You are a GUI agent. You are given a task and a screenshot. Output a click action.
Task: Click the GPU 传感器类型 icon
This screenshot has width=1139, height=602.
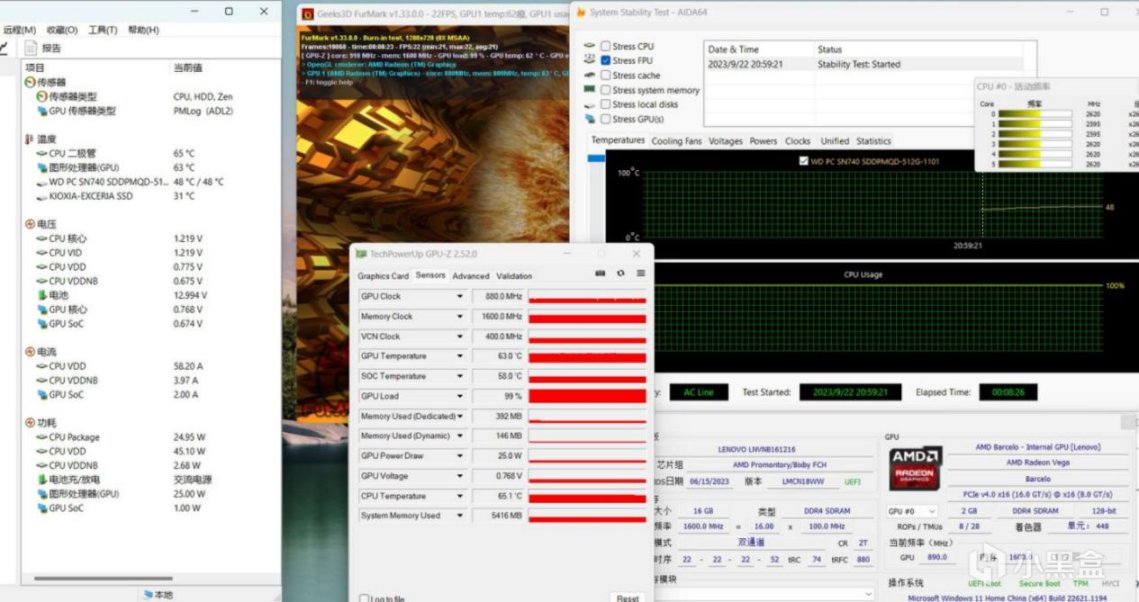coord(42,110)
